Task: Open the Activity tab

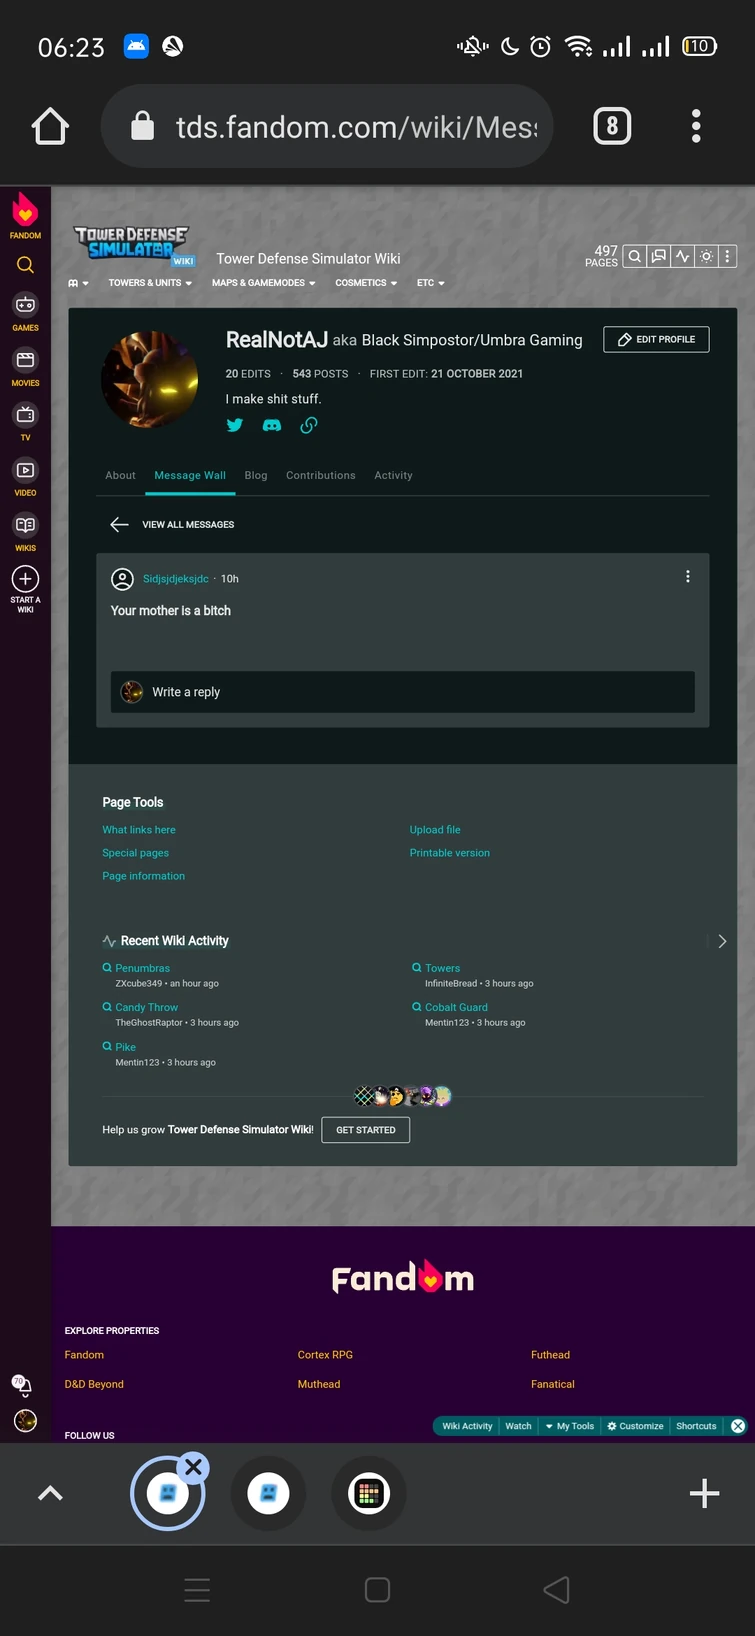Action: [x=393, y=475]
